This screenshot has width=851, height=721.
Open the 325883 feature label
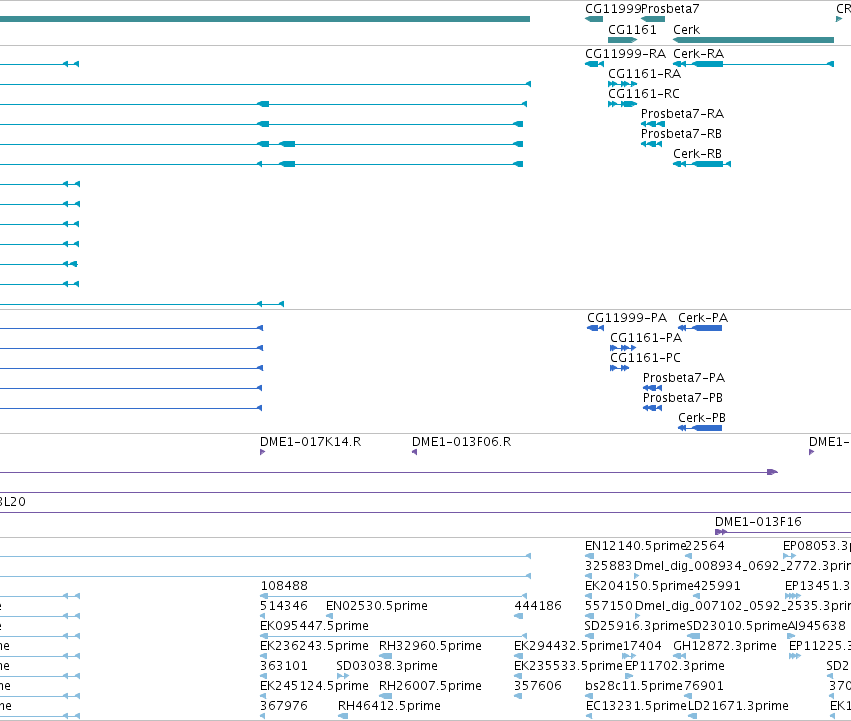pos(608,566)
